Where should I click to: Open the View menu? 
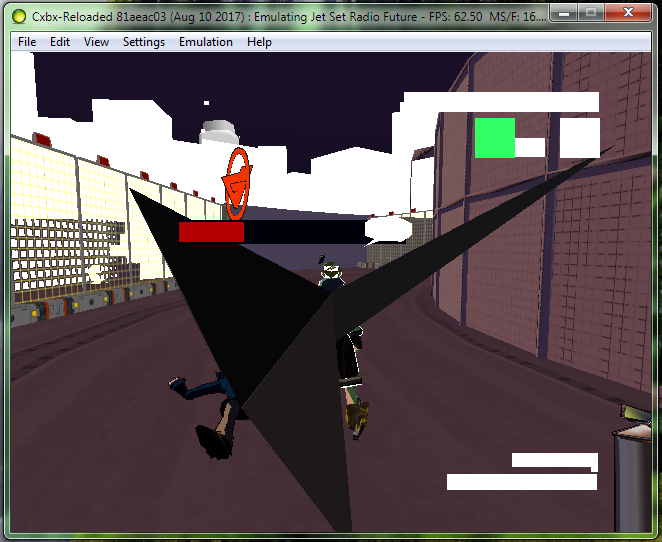click(x=96, y=42)
